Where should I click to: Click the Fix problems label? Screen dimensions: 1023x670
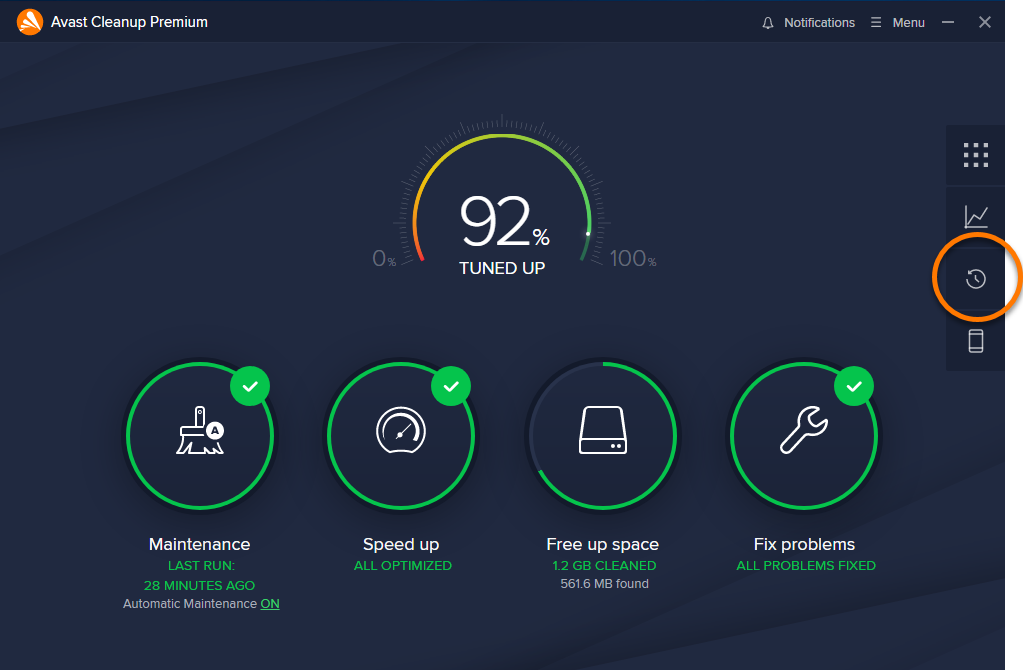(x=804, y=545)
